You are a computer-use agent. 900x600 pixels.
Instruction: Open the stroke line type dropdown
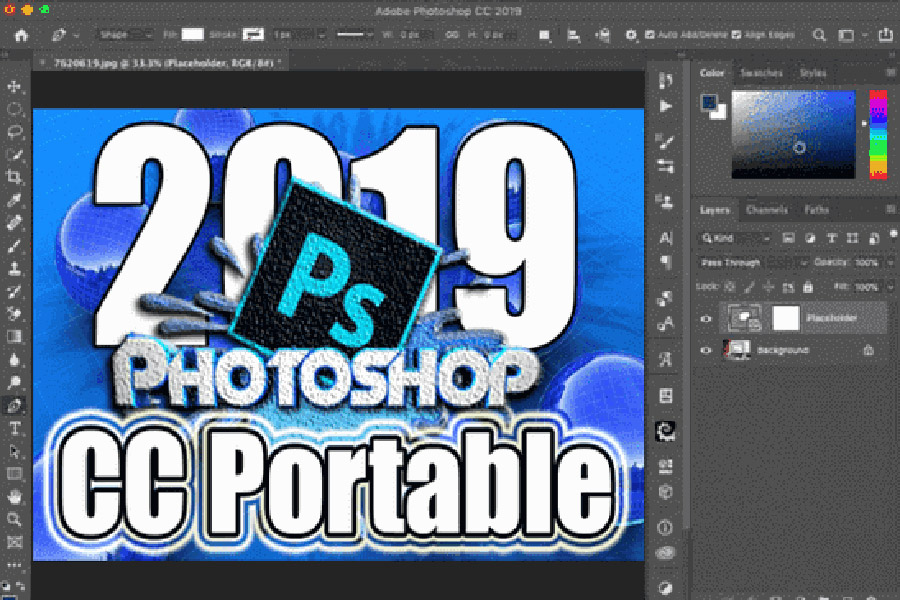(x=354, y=35)
